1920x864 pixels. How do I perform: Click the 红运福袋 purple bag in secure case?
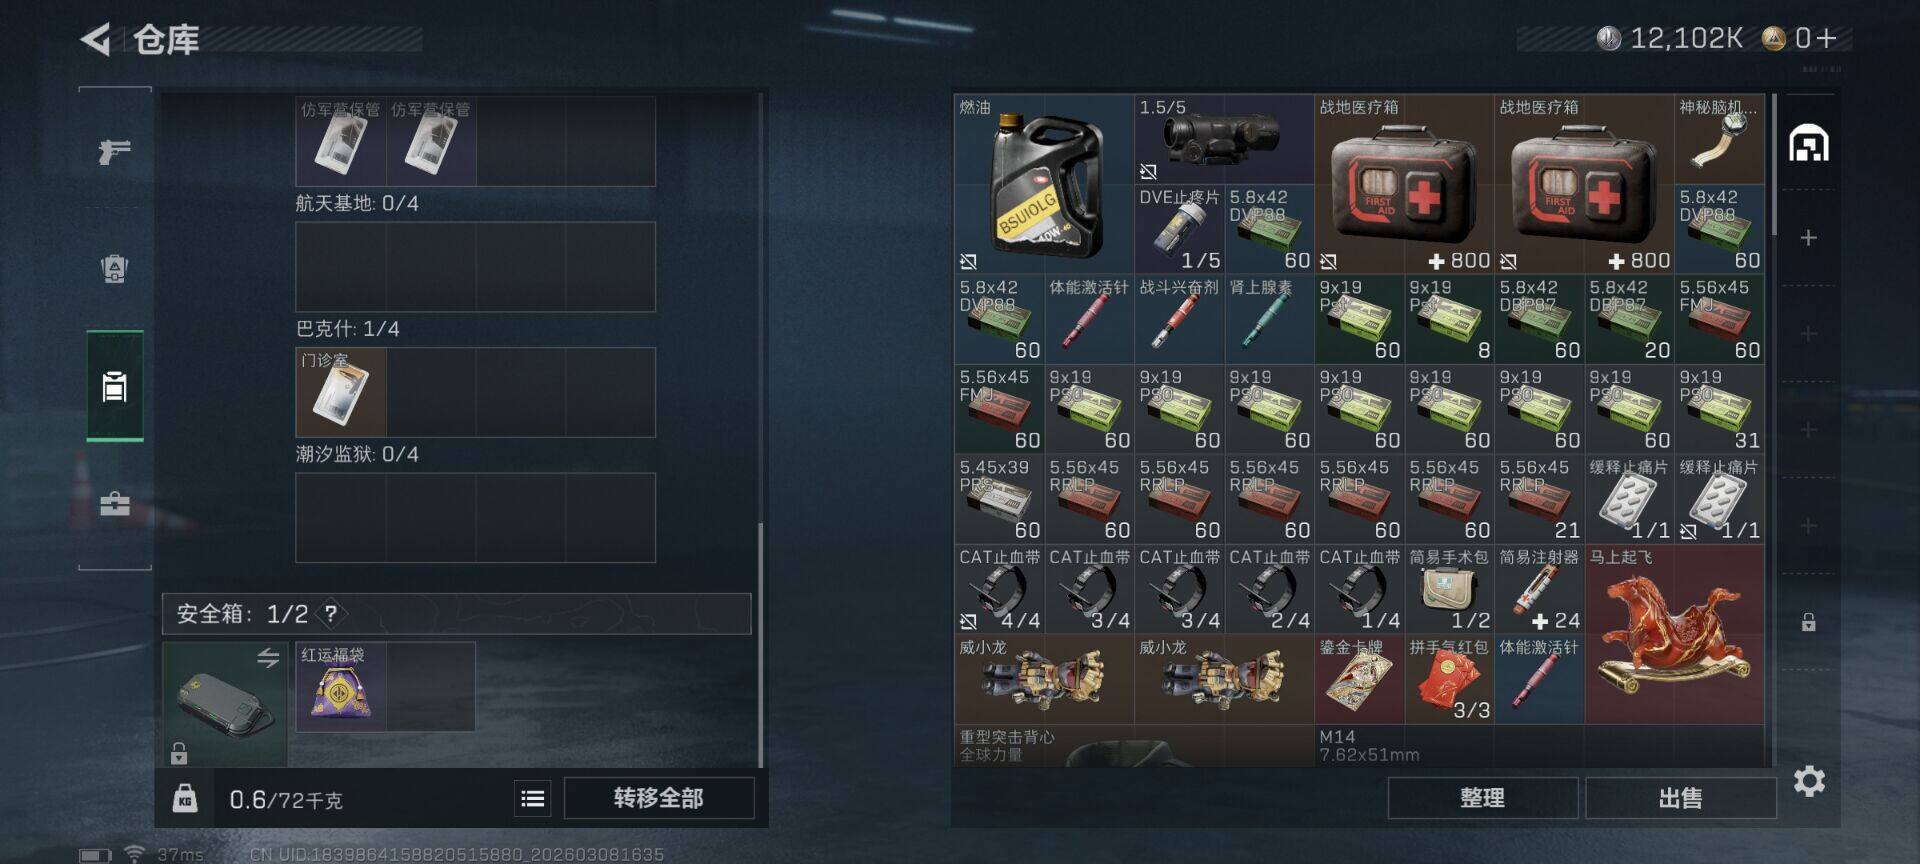[x=341, y=686]
